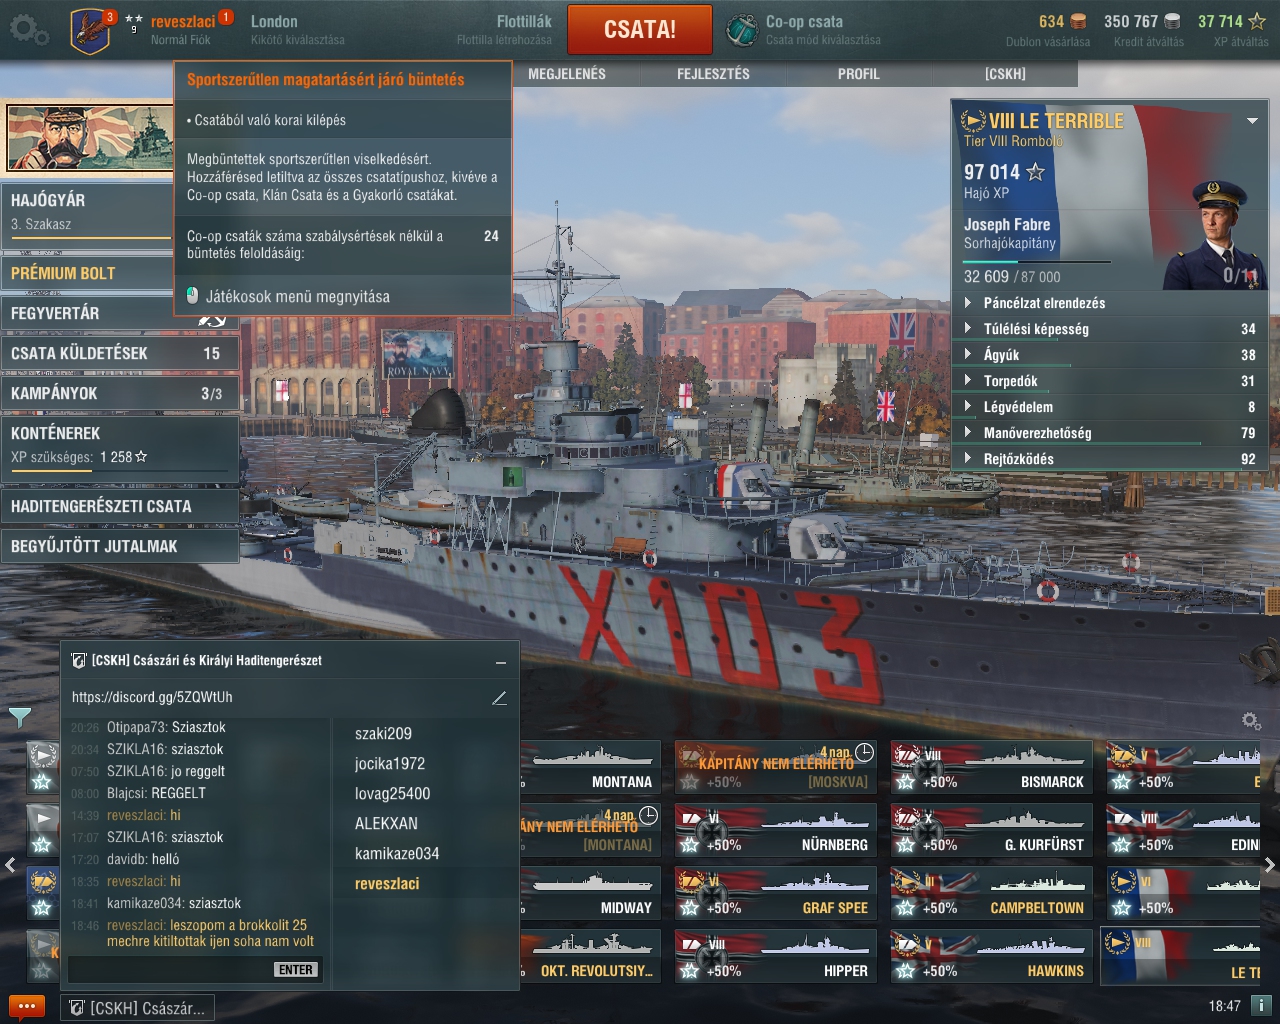Edit clan message with pencil icon
The width and height of the screenshot is (1280, 1024).
tap(499, 697)
